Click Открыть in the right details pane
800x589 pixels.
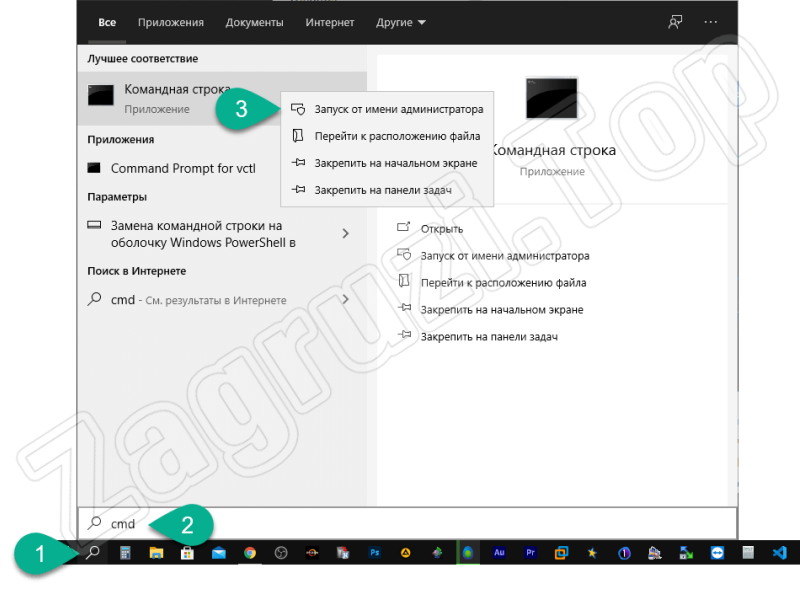click(x=441, y=229)
